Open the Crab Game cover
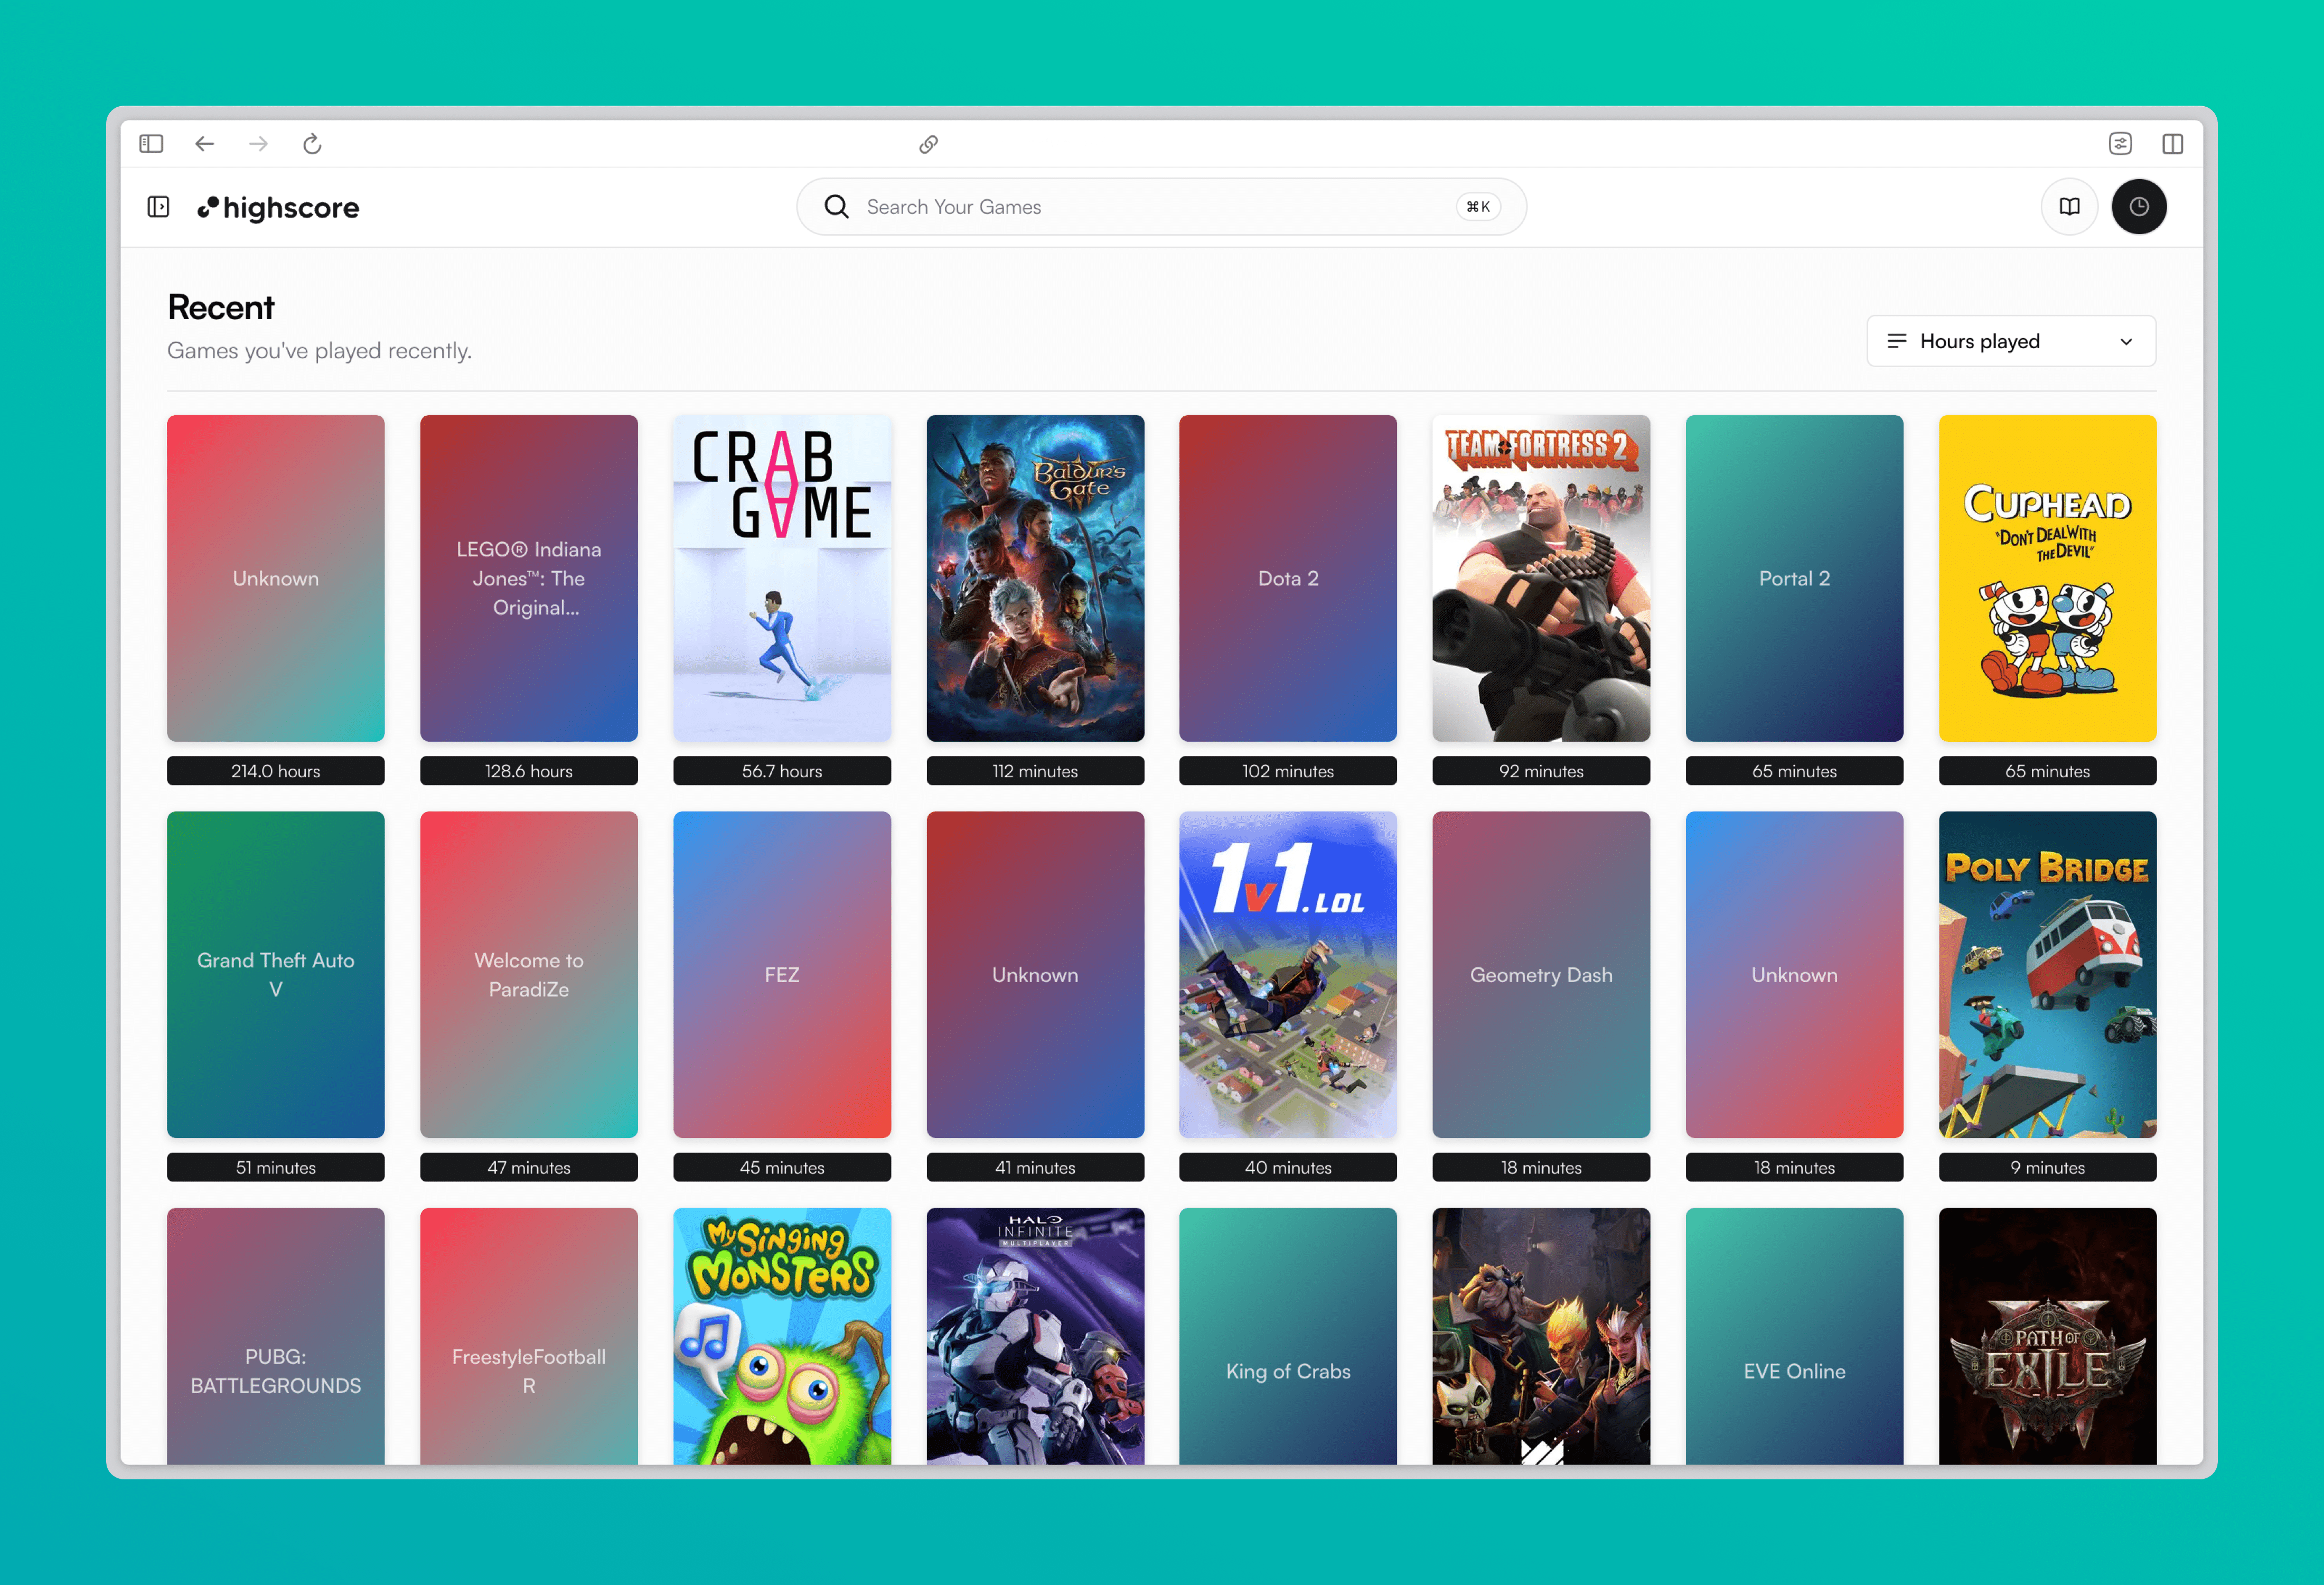The width and height of the screenshot is (2324, 1585). (x=782, y=578)
